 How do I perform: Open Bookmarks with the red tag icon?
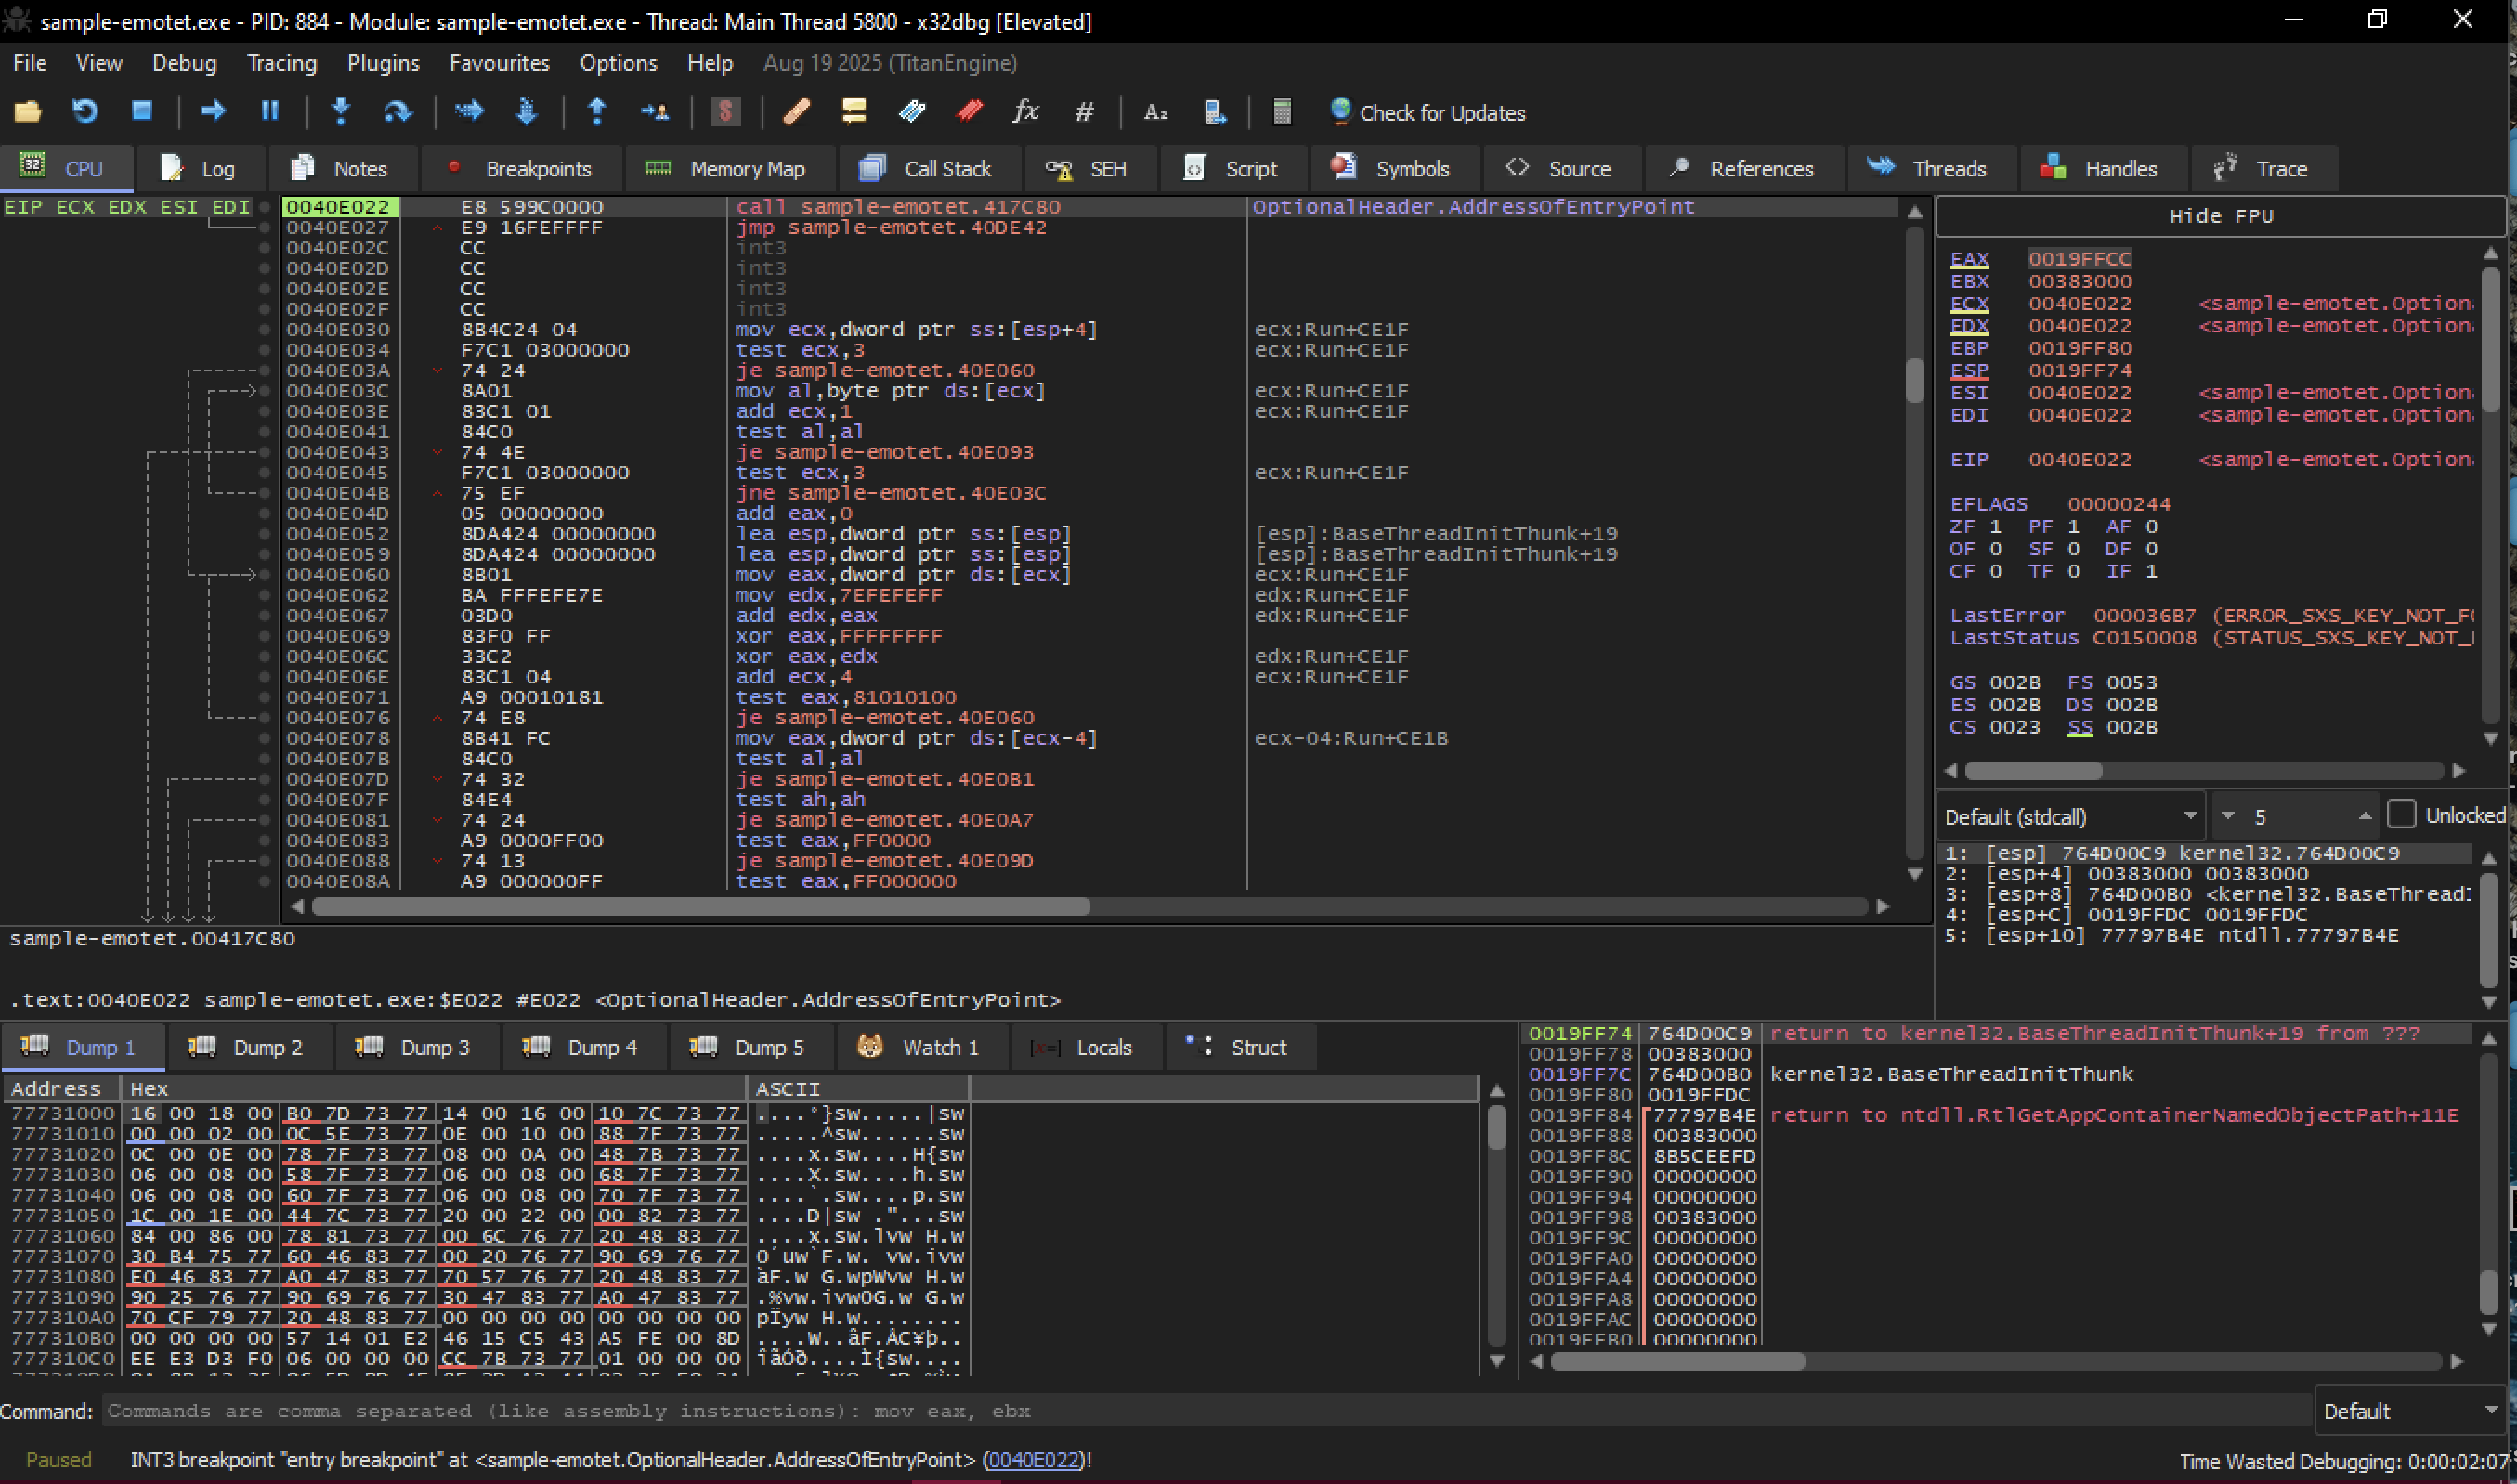(970, 111)
